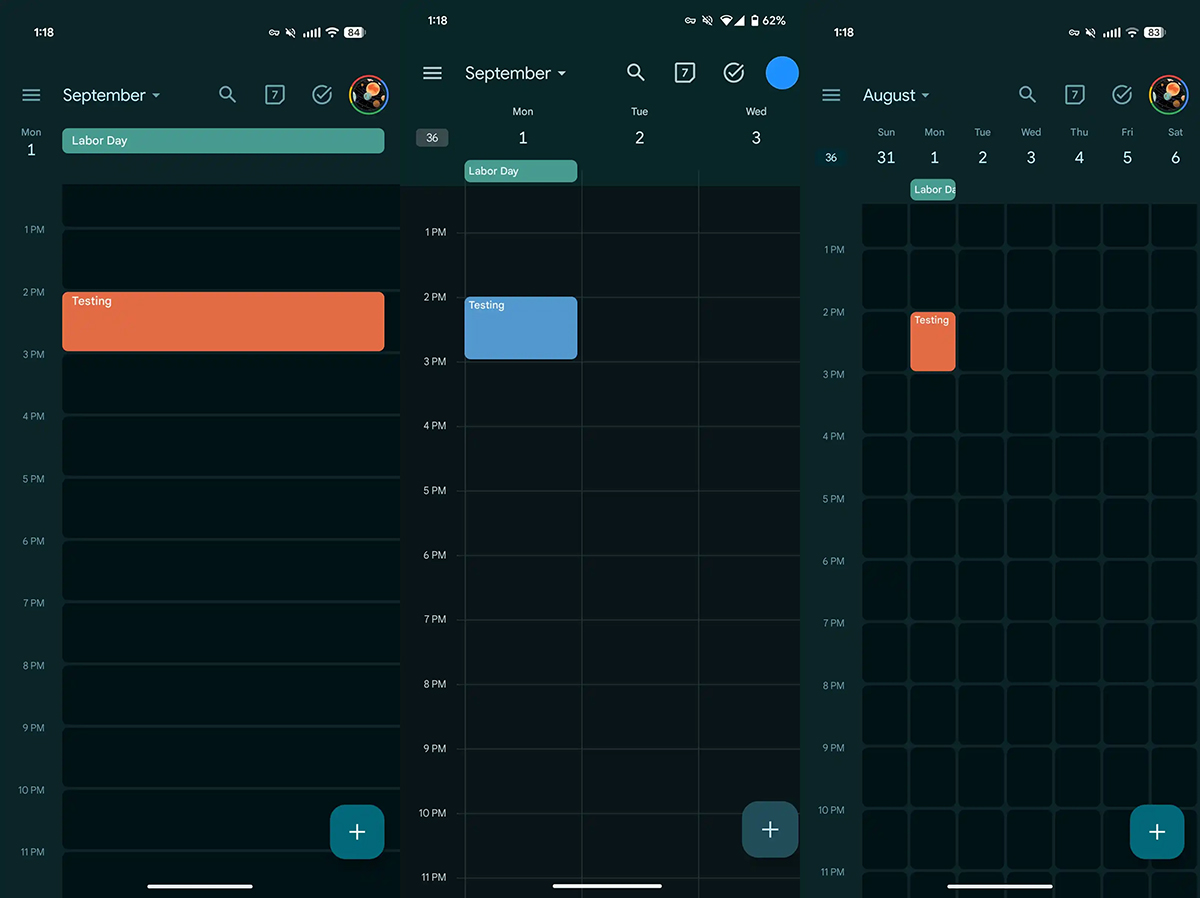Viewport: 1200px width, 898px height.
Task: Open the hamburger menu in the single-day view
Action: pyautogui.click(x=31, y=95)
